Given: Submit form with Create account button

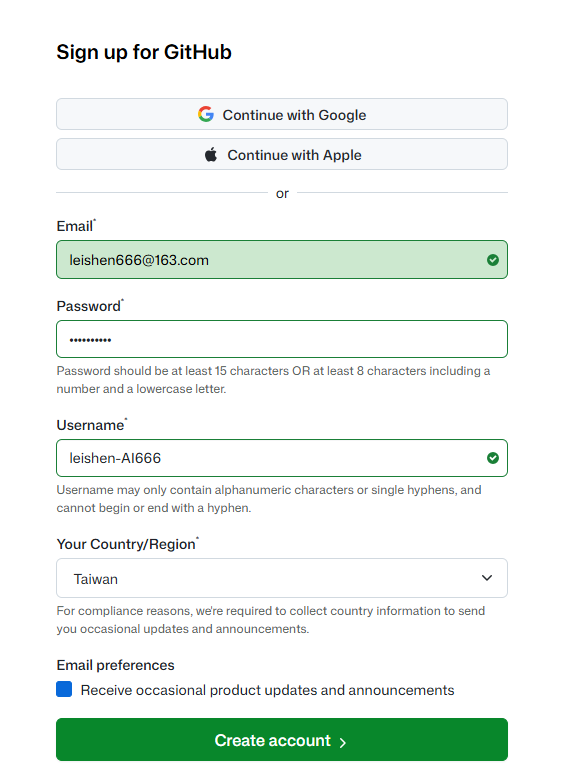Looking at the screenshot, I should 282,740.
